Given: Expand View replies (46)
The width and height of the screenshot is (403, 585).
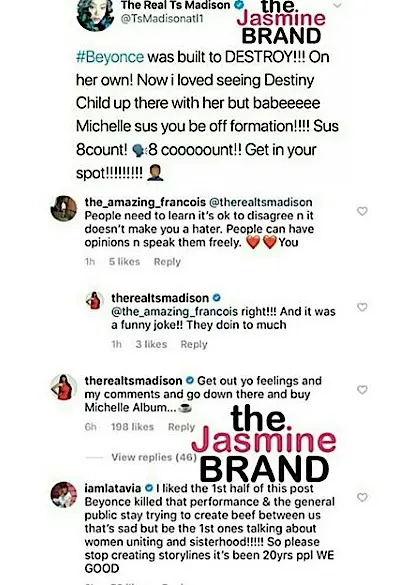Looking at the screenshot, I should [x=154, y=457].
